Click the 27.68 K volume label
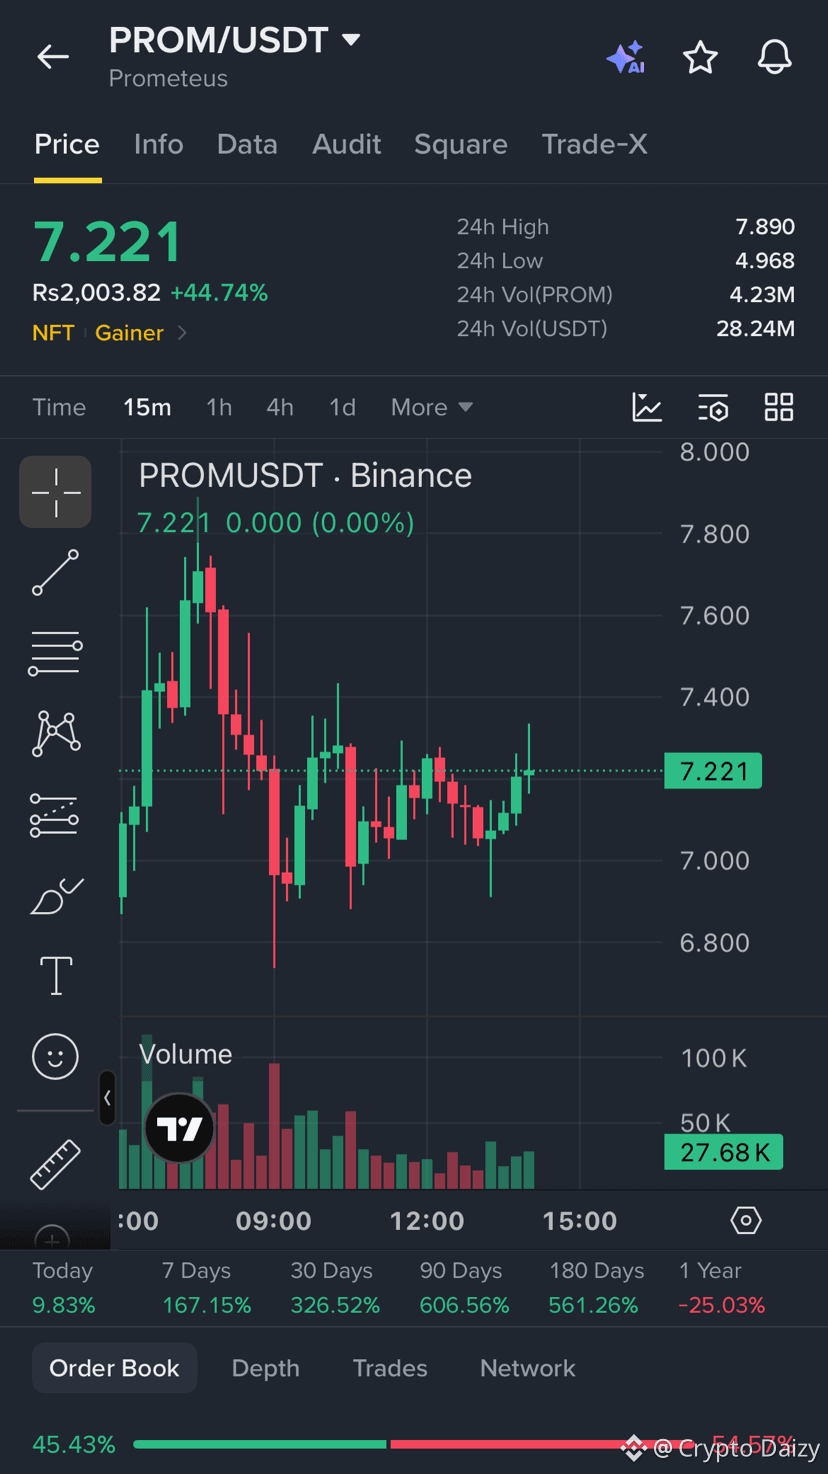Screen dimensions: 828x1474 [724, 1152]
